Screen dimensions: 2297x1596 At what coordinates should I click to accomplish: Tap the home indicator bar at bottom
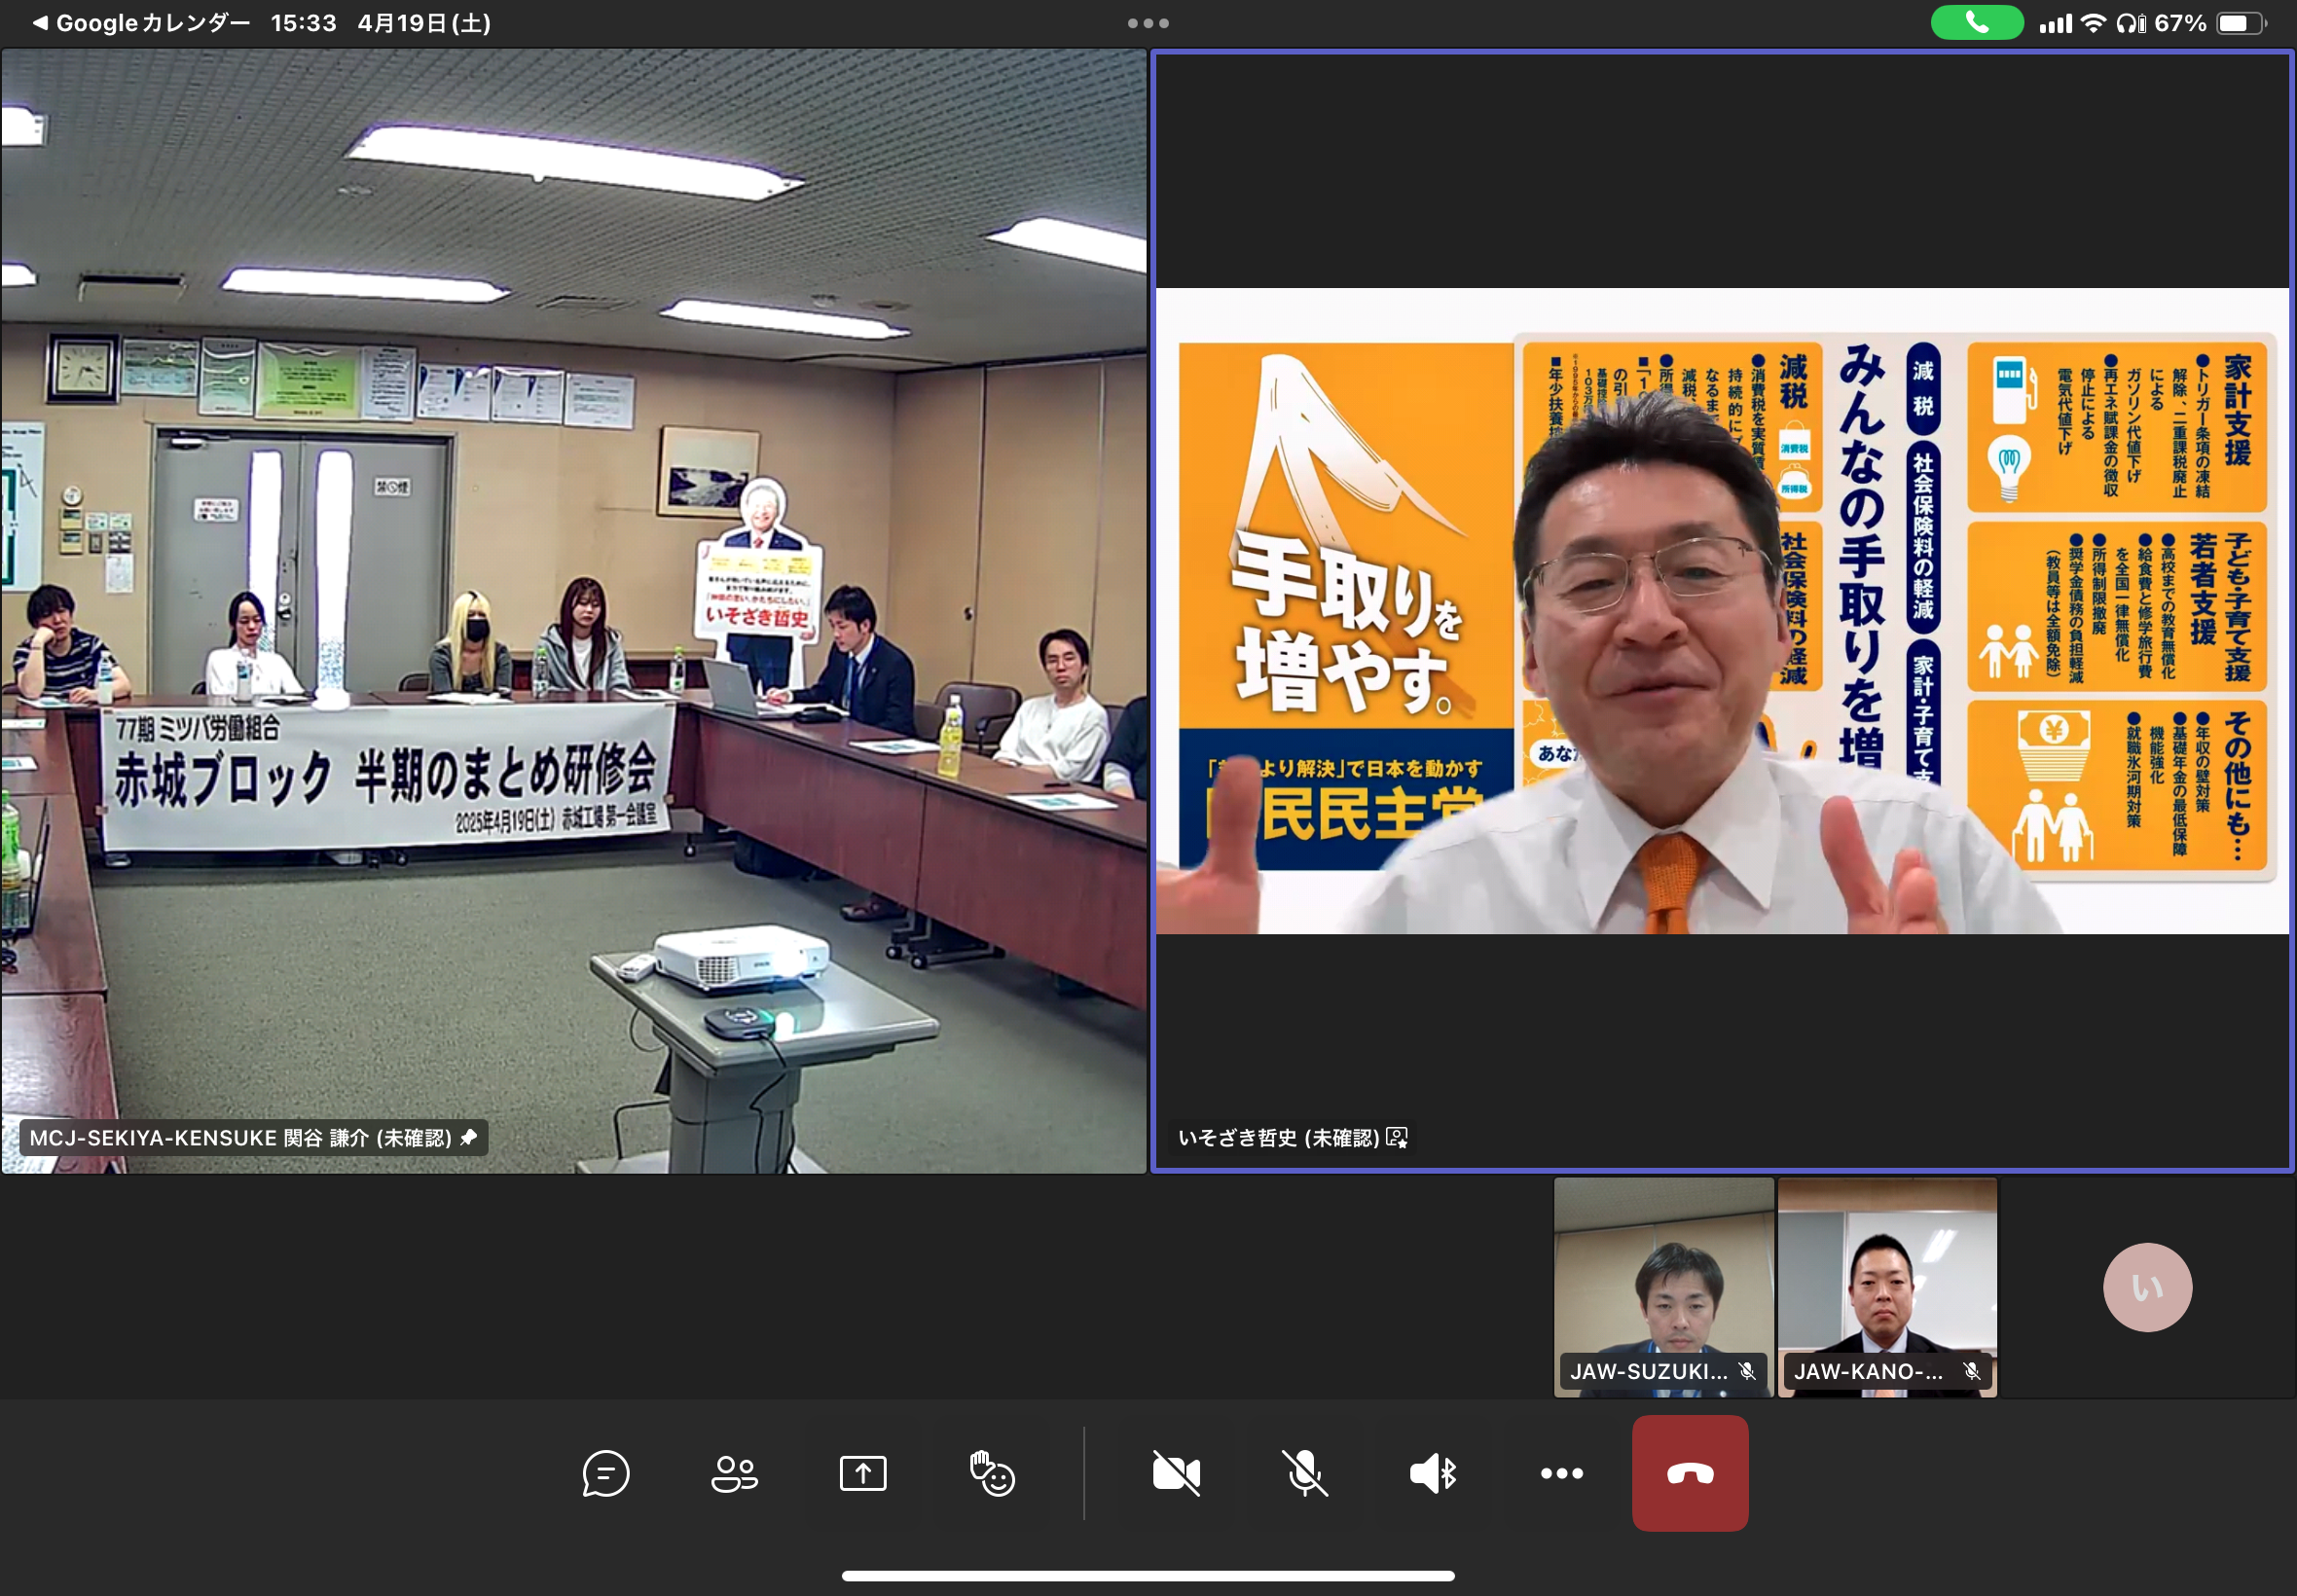[1147, 1576]
